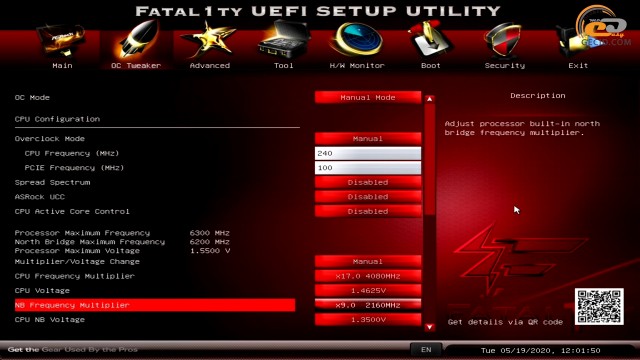The image size is (640, 360).
Task: Click the Exit icon
Action: pos(579,41)
